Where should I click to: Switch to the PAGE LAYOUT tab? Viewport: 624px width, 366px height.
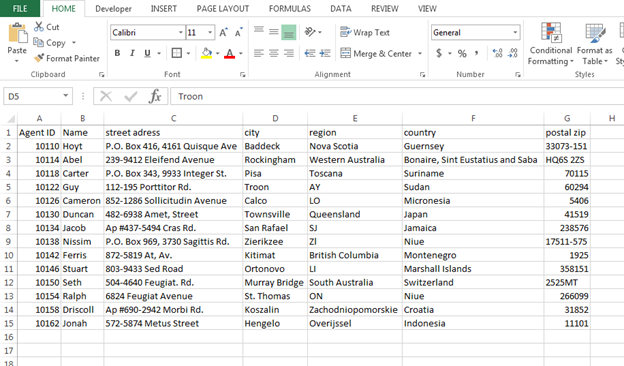(223, 9)
